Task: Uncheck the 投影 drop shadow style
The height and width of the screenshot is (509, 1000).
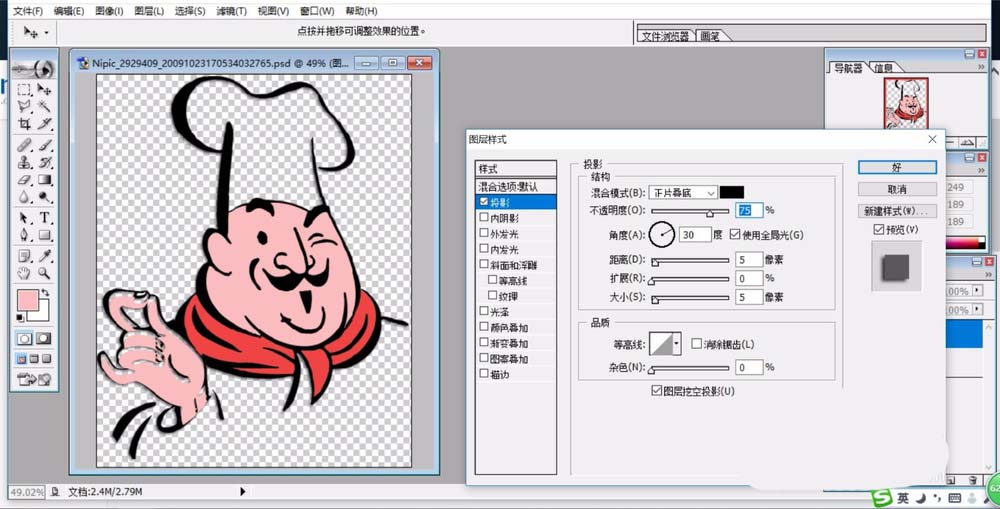Action: click(484, 202)
